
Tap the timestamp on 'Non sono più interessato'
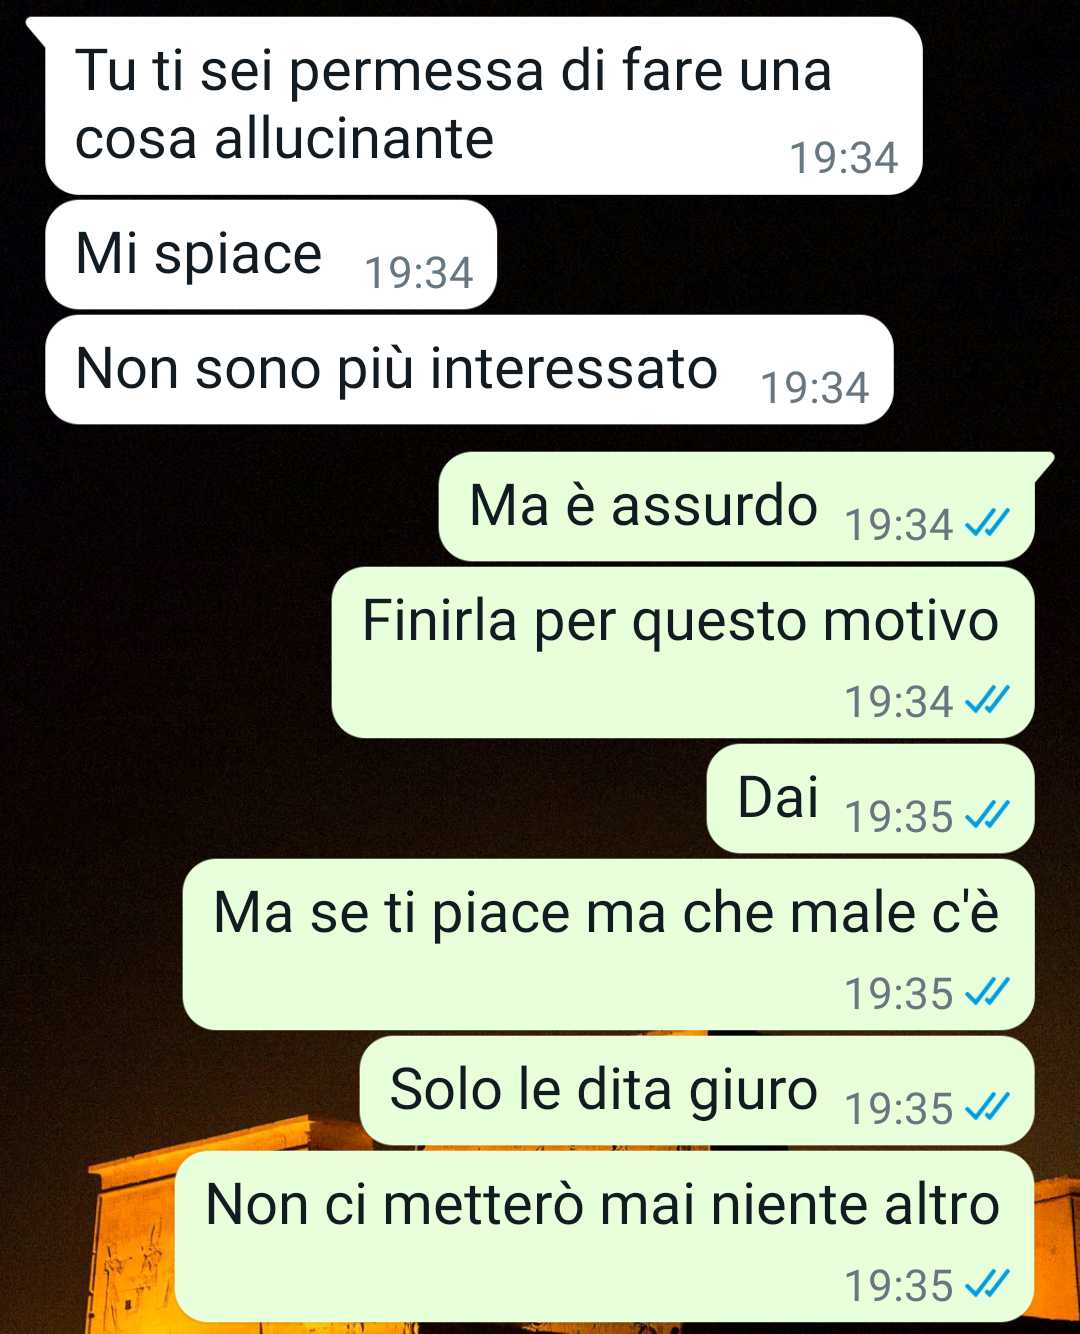[x=815, y=388]
